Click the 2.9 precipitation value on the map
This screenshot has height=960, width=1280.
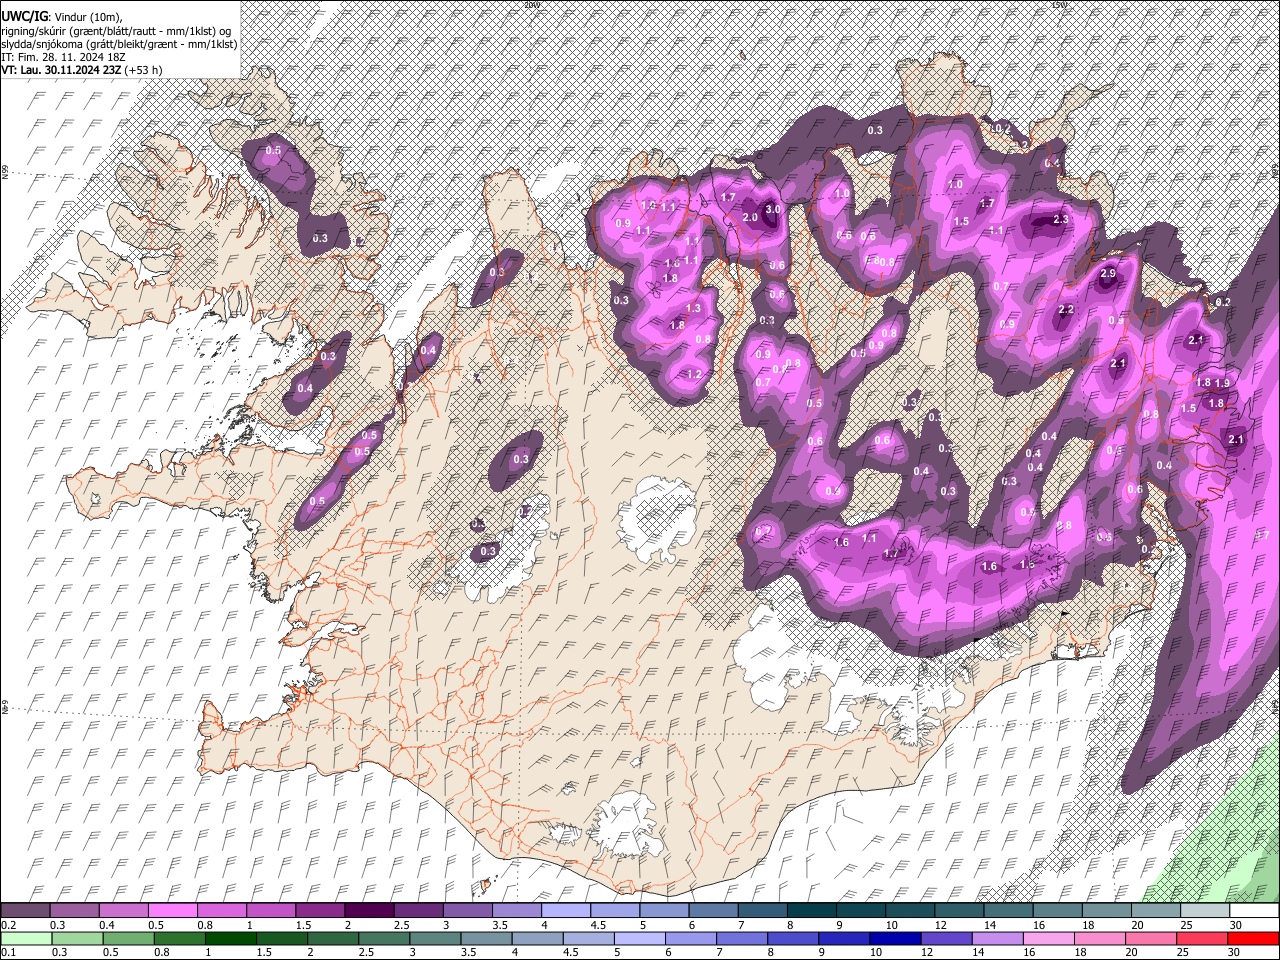coord(1108,274)
